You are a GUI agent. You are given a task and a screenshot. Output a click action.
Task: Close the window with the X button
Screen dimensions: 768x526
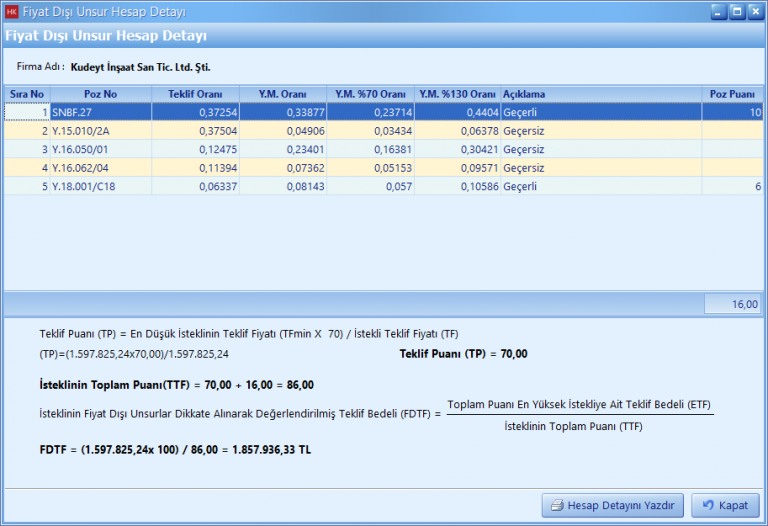(x=754, y=12)
